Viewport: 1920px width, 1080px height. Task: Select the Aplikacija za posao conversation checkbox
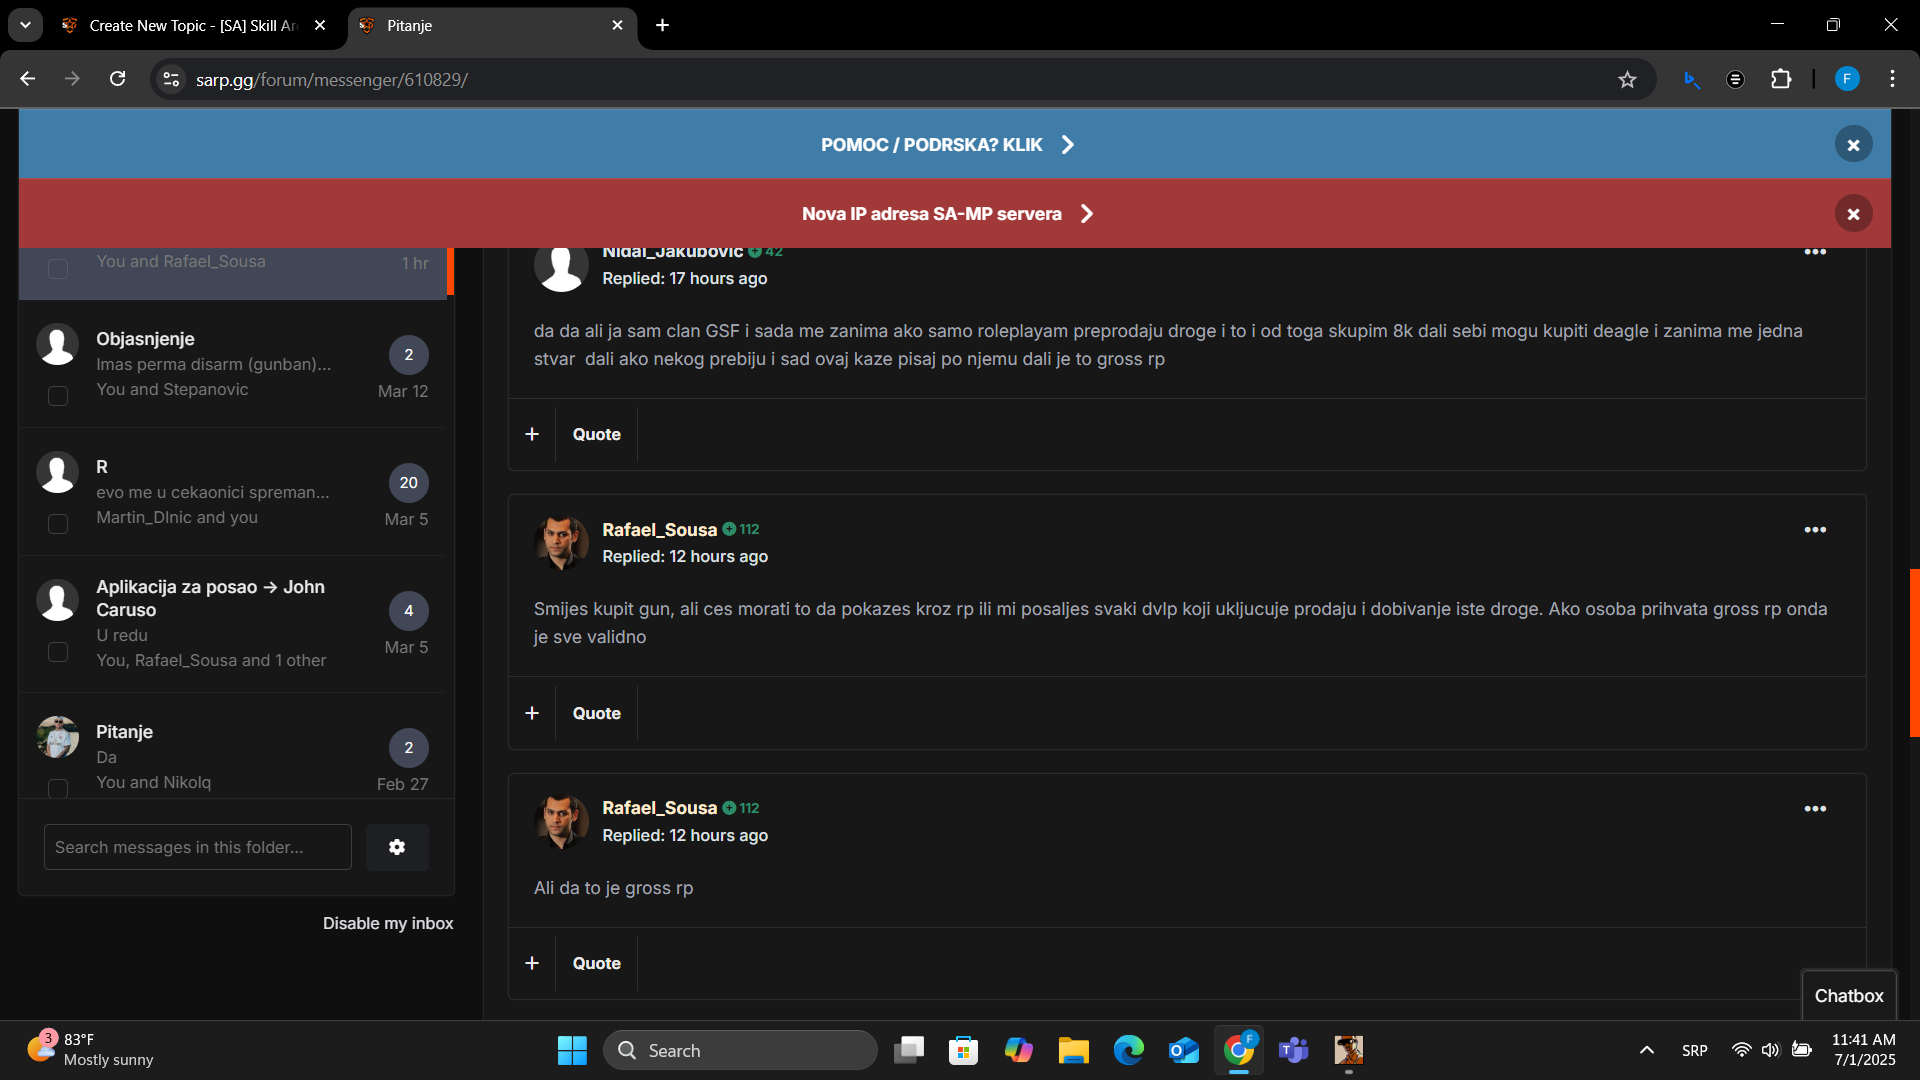(x=58, y=652)
